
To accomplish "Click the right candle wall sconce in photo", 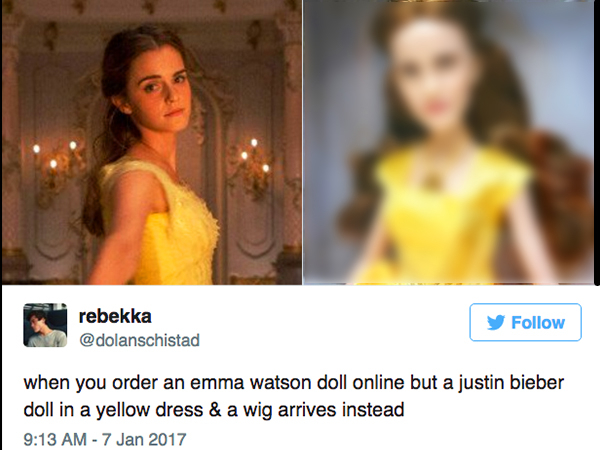I will point(253,168).
